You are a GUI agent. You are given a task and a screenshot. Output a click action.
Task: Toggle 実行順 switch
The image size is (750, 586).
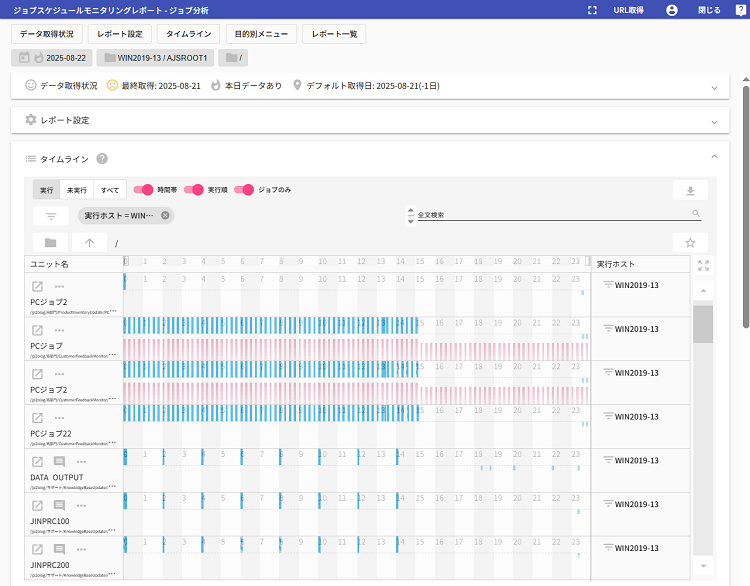(194, 190)
